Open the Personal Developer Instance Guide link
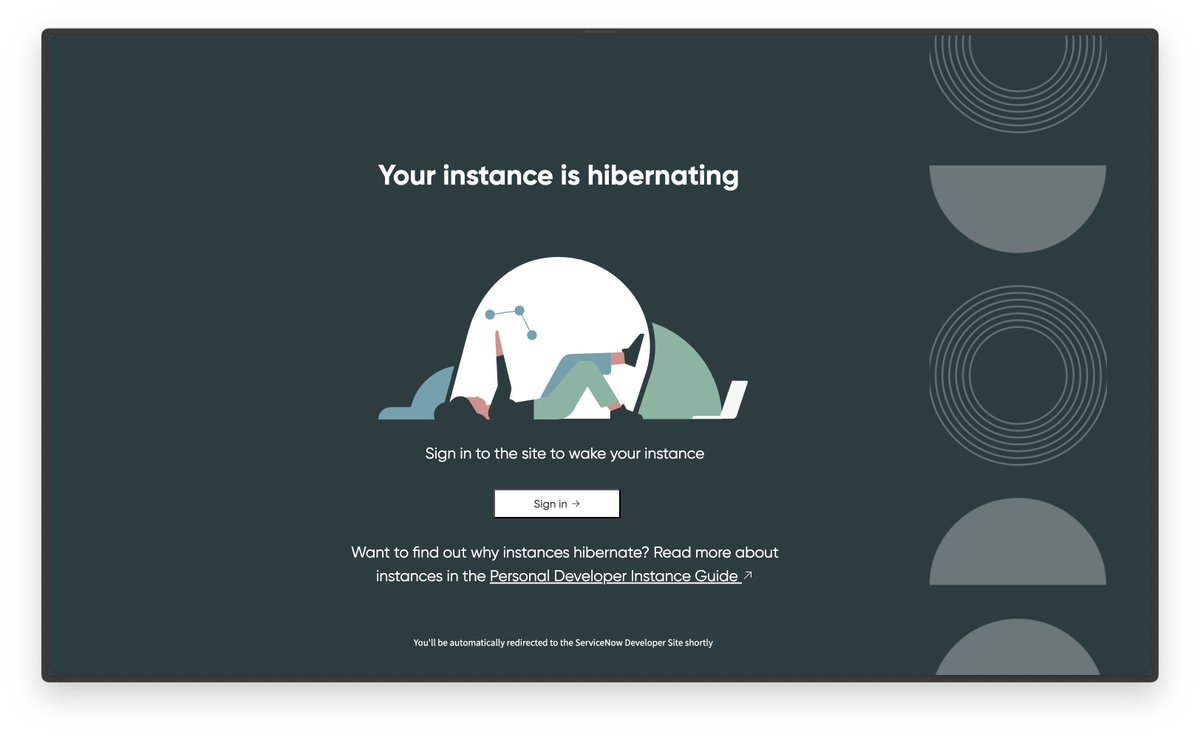 [x=614, y=576]
